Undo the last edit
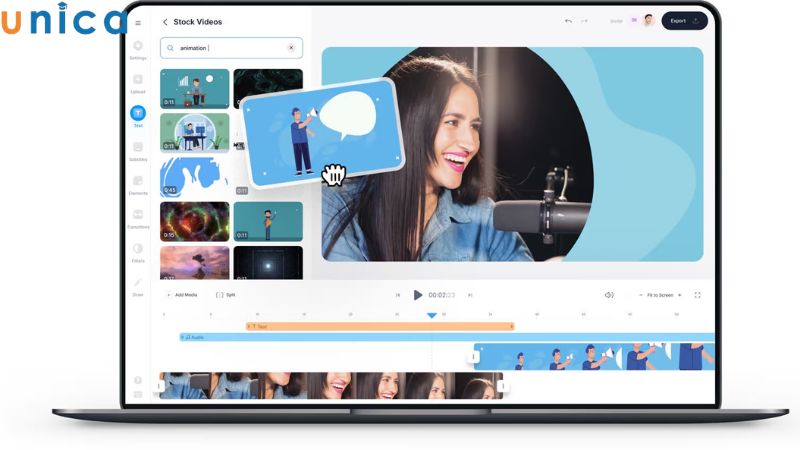800x450 pixels. [568, 21]
